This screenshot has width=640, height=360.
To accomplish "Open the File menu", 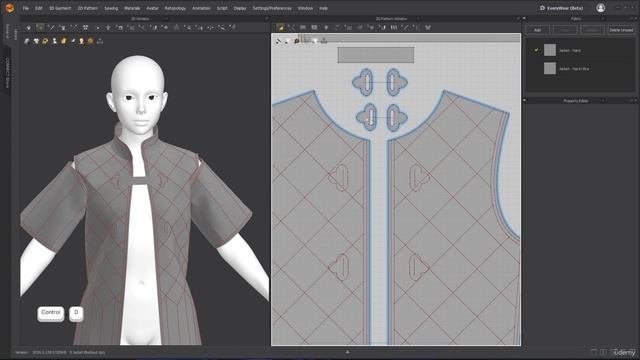I will tap(26, 8).
